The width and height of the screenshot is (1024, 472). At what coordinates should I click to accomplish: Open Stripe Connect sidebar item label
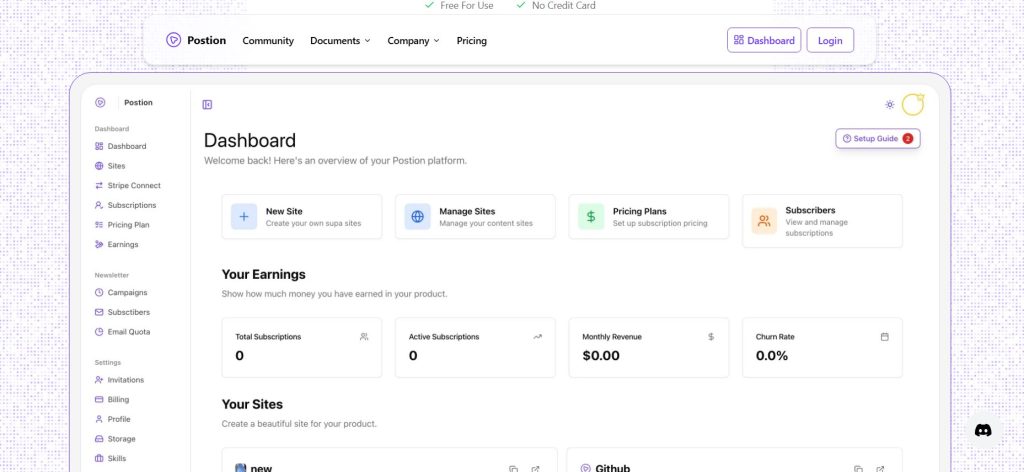point(134,185)
